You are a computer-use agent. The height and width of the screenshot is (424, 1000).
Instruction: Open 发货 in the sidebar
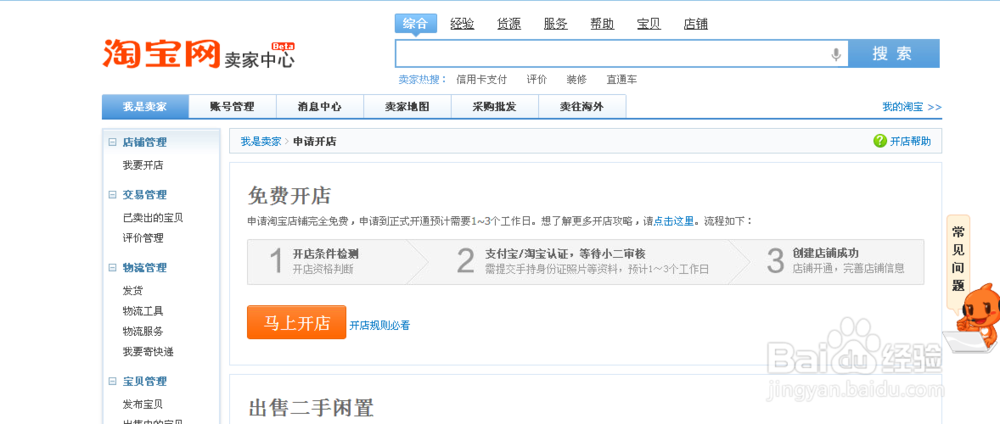point(133,290)
